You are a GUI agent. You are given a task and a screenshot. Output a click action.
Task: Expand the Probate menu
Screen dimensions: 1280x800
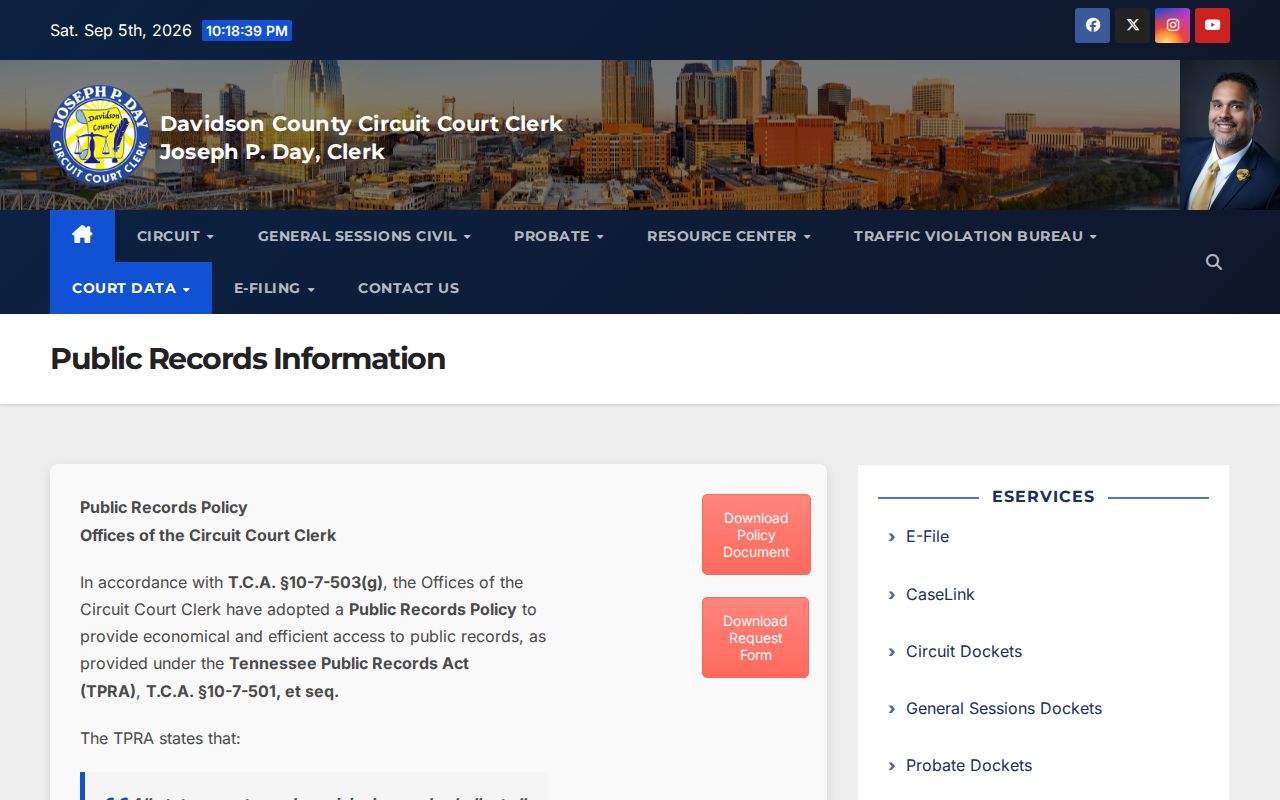pyautogui.click(x=558, y=236)
